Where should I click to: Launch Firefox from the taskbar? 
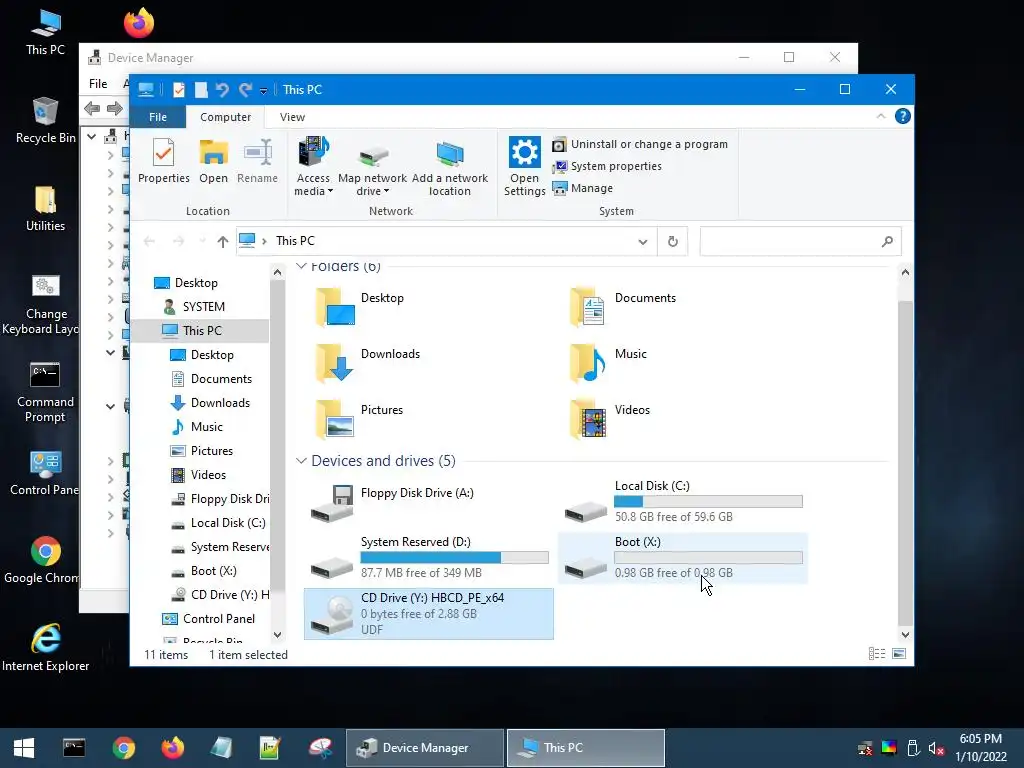(x=172, y=748)
